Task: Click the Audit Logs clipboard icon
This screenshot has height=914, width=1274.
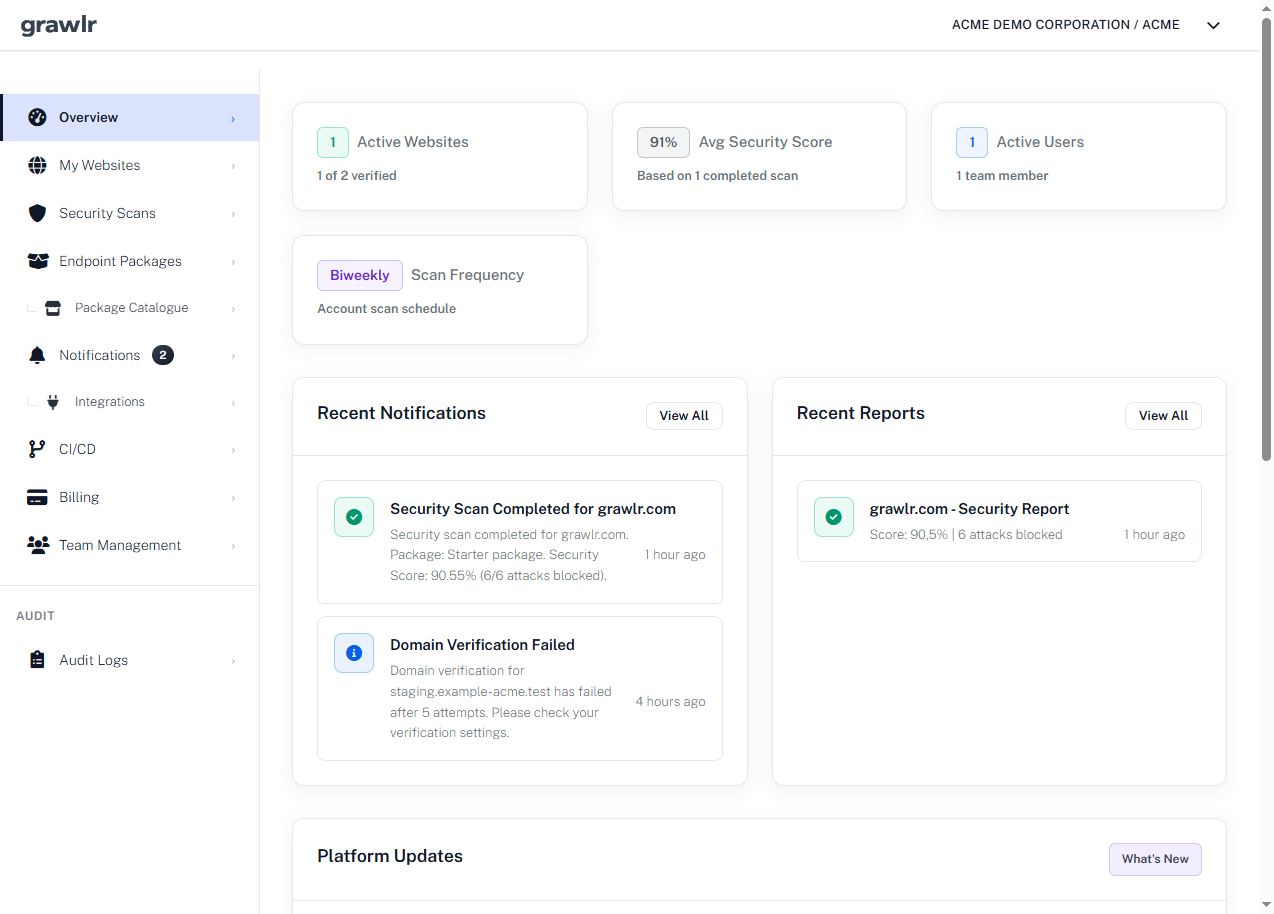Action: [x=38, y=660]
